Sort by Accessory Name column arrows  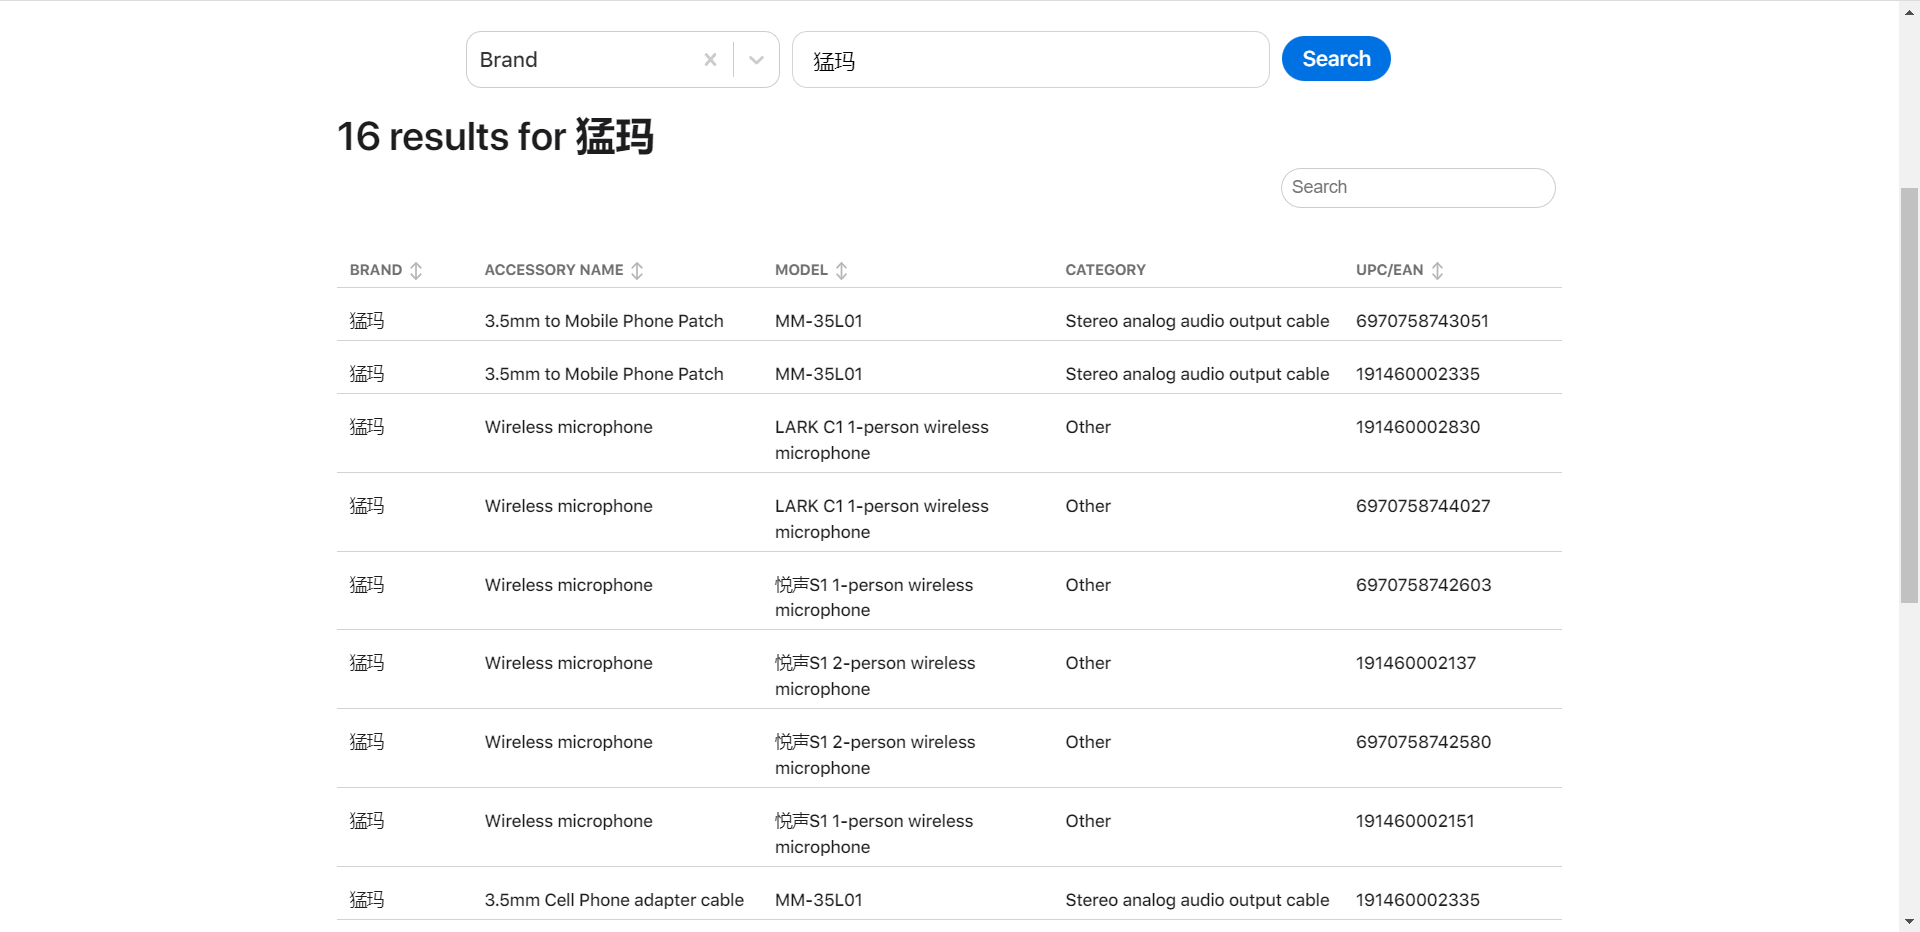[637, 270]
